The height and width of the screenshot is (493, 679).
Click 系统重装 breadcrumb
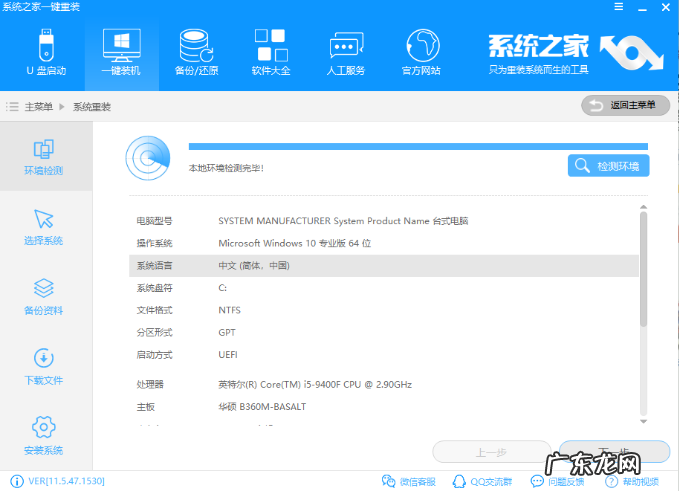point(92,107)
